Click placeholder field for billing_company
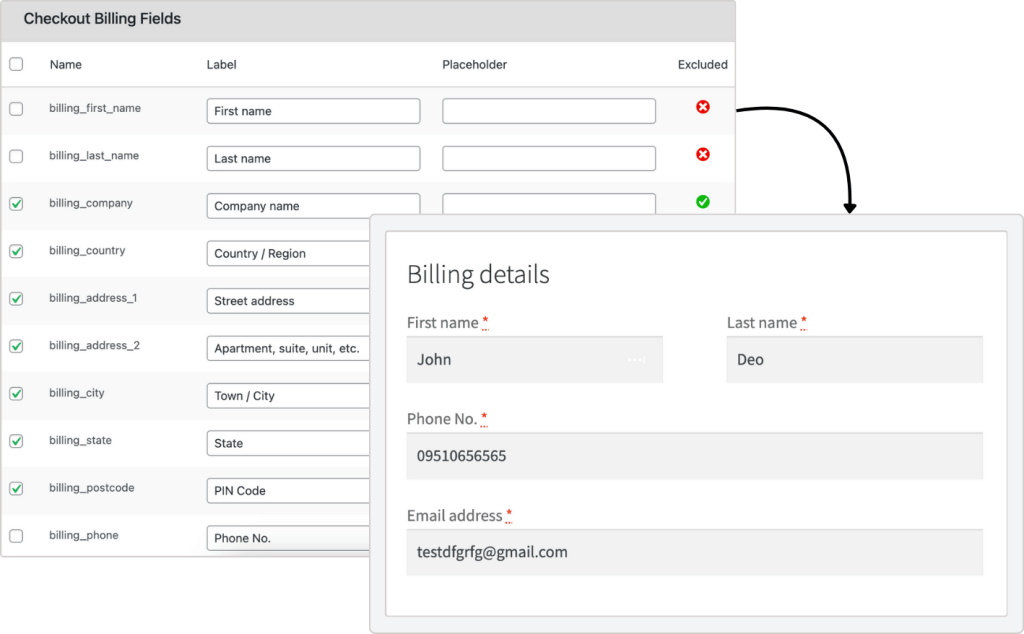This screenshot has height=634, width=1024. (x=549, y=204)
